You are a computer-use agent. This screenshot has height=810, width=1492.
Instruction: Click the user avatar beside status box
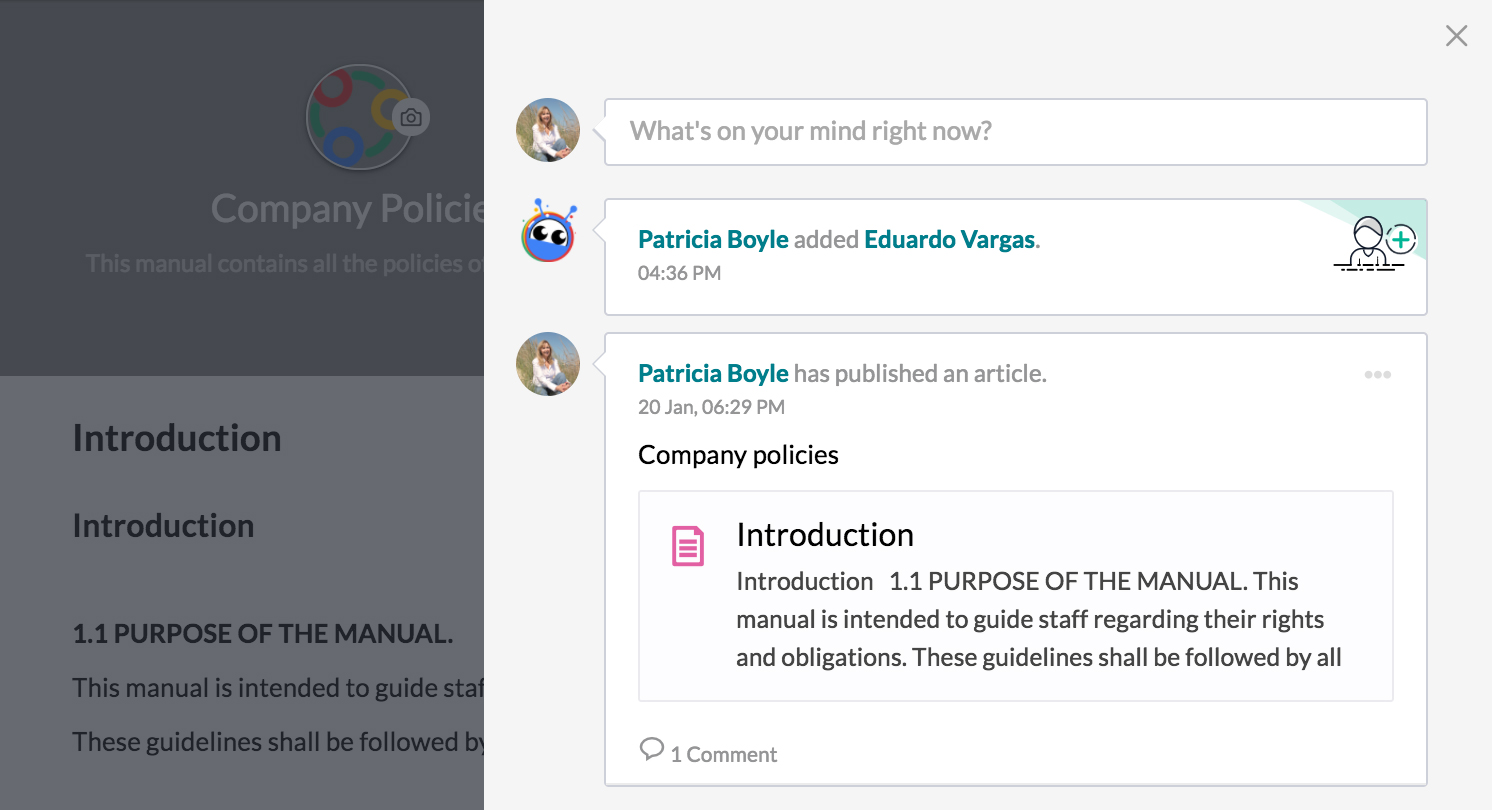548,130
